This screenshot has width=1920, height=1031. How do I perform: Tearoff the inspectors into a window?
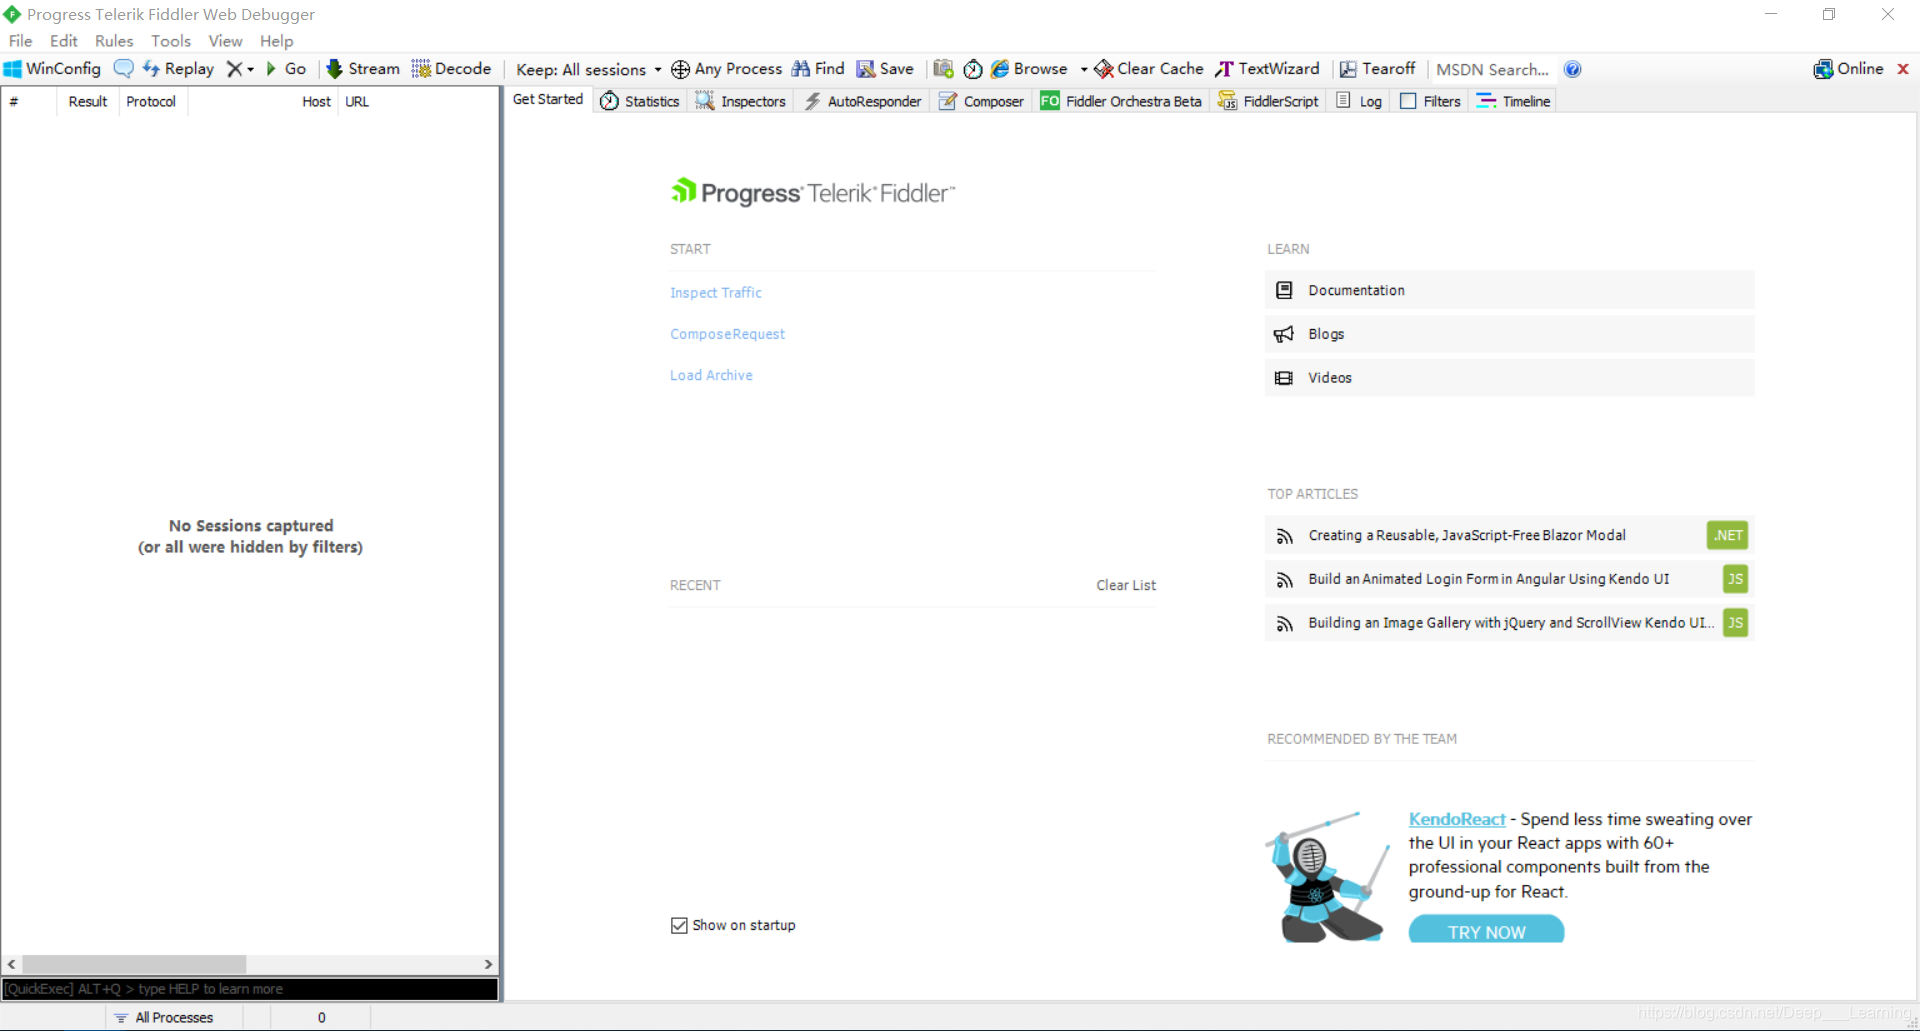(1378, 69)
